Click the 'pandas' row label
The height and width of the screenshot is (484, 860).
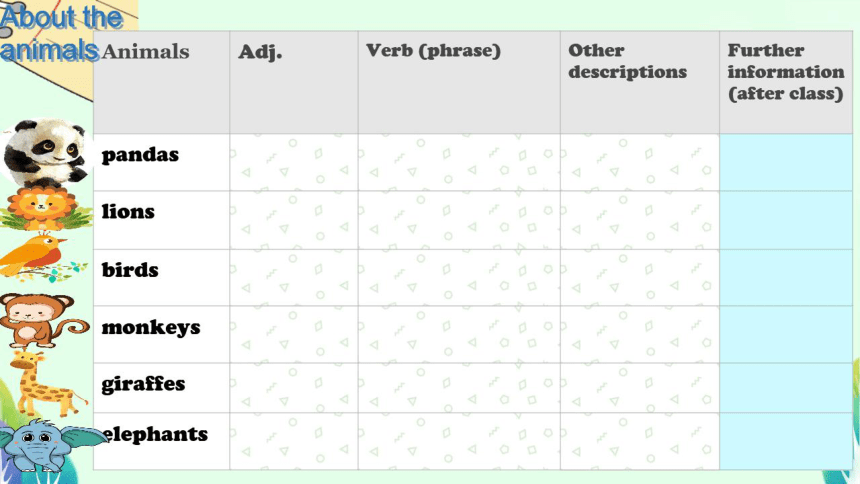tap(140, 155)
